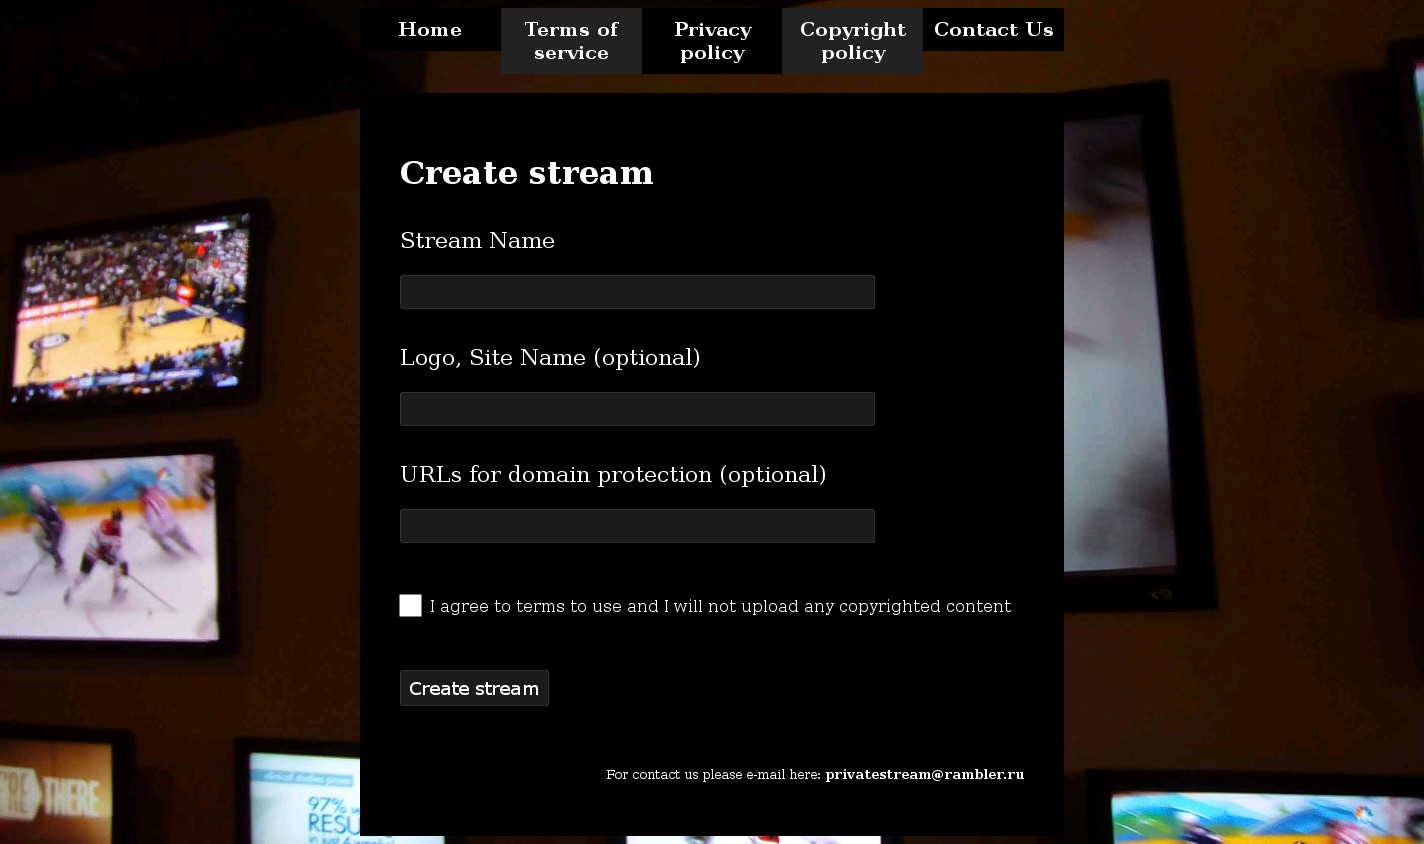Click the URLs for domain protection label
Image resolution: width=1424 pixels, height=844 pixels.
pyautogui.click(x=613, y=475)
